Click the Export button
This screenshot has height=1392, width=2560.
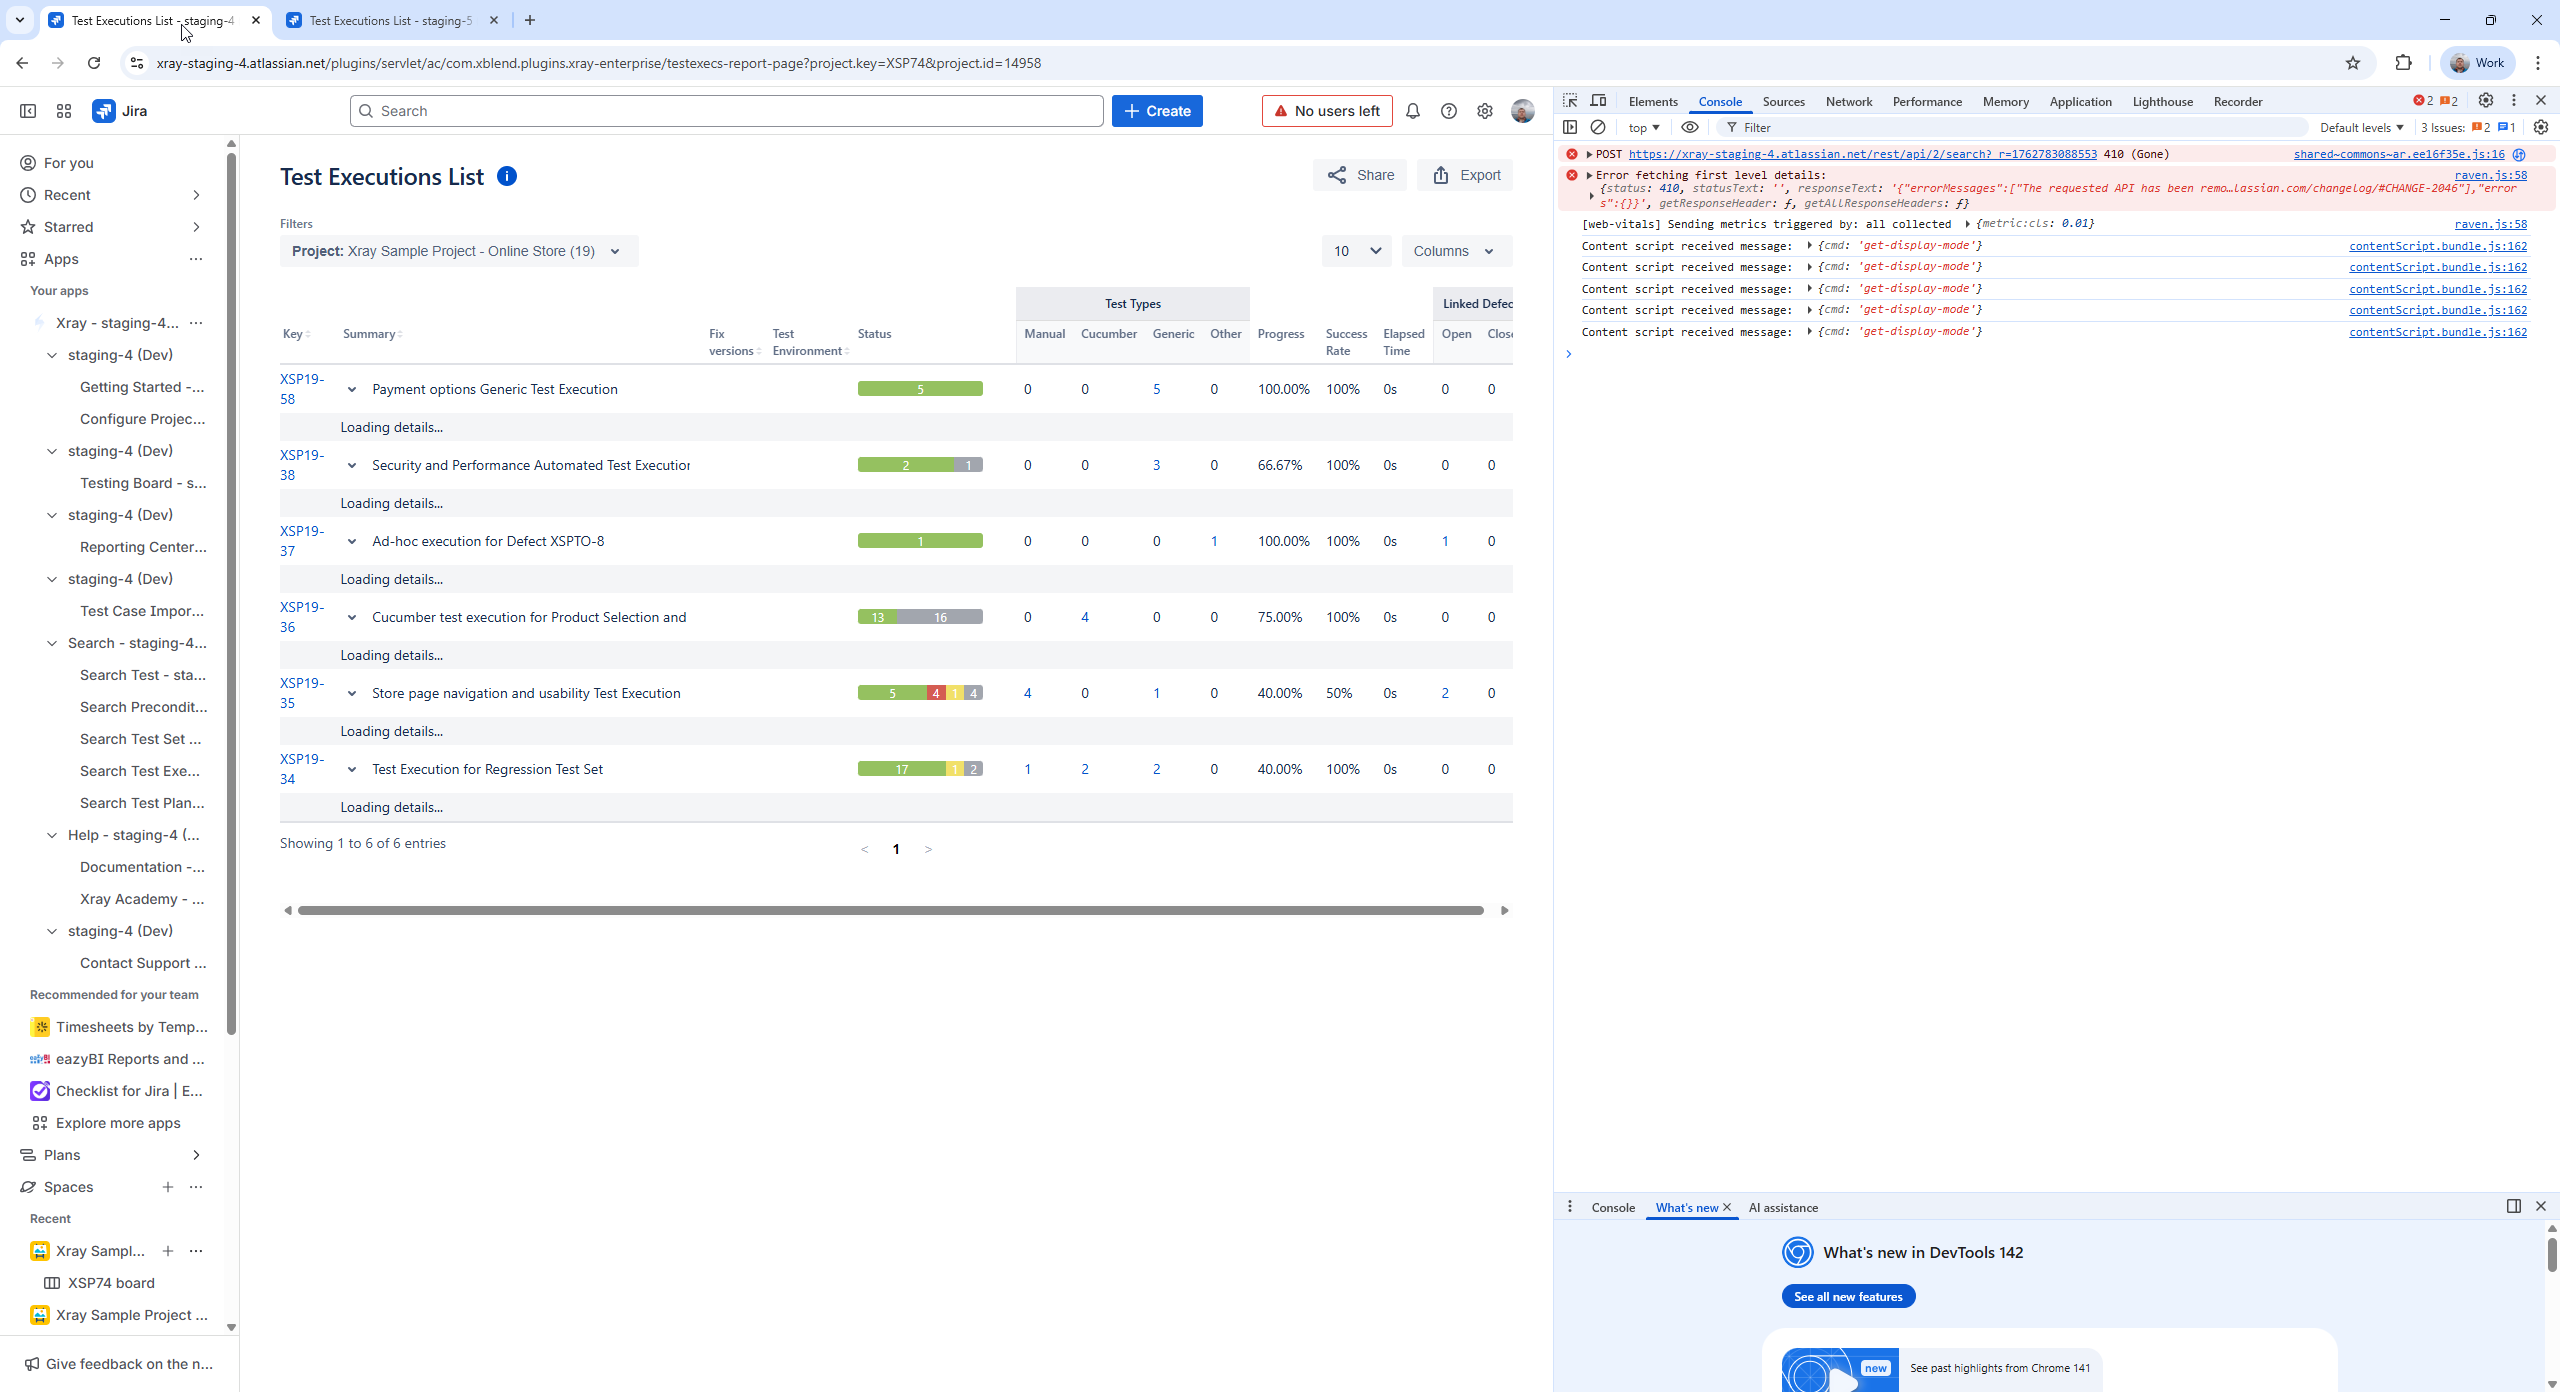click(x=1466, y=175)
